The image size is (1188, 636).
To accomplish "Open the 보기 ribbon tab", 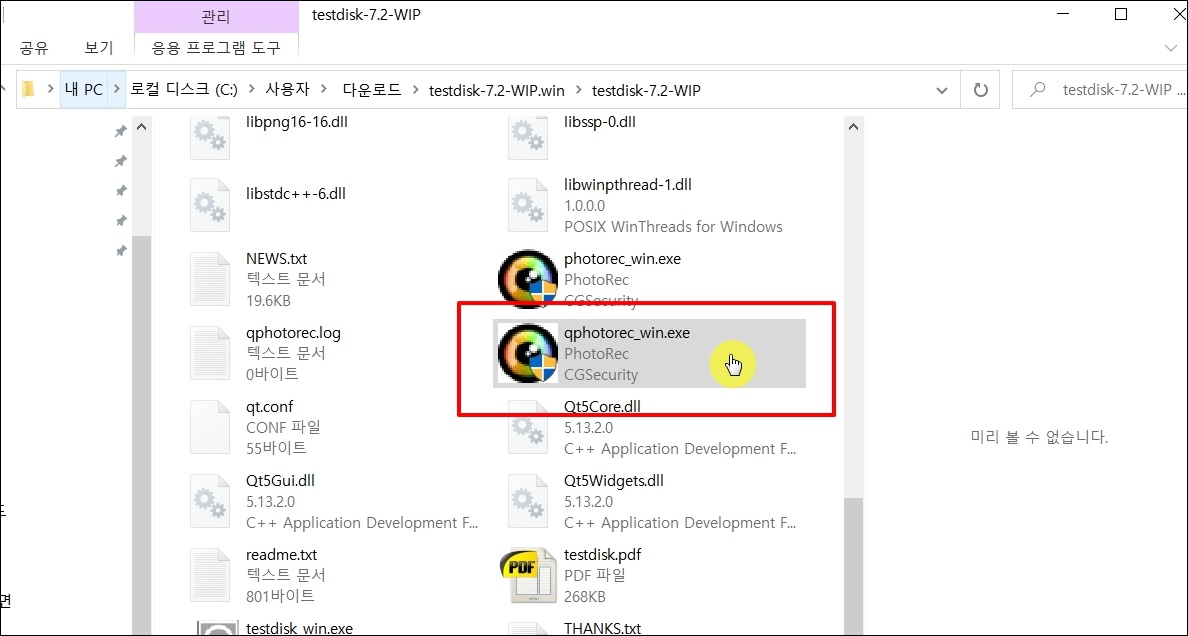I will (x=98, y=48).
